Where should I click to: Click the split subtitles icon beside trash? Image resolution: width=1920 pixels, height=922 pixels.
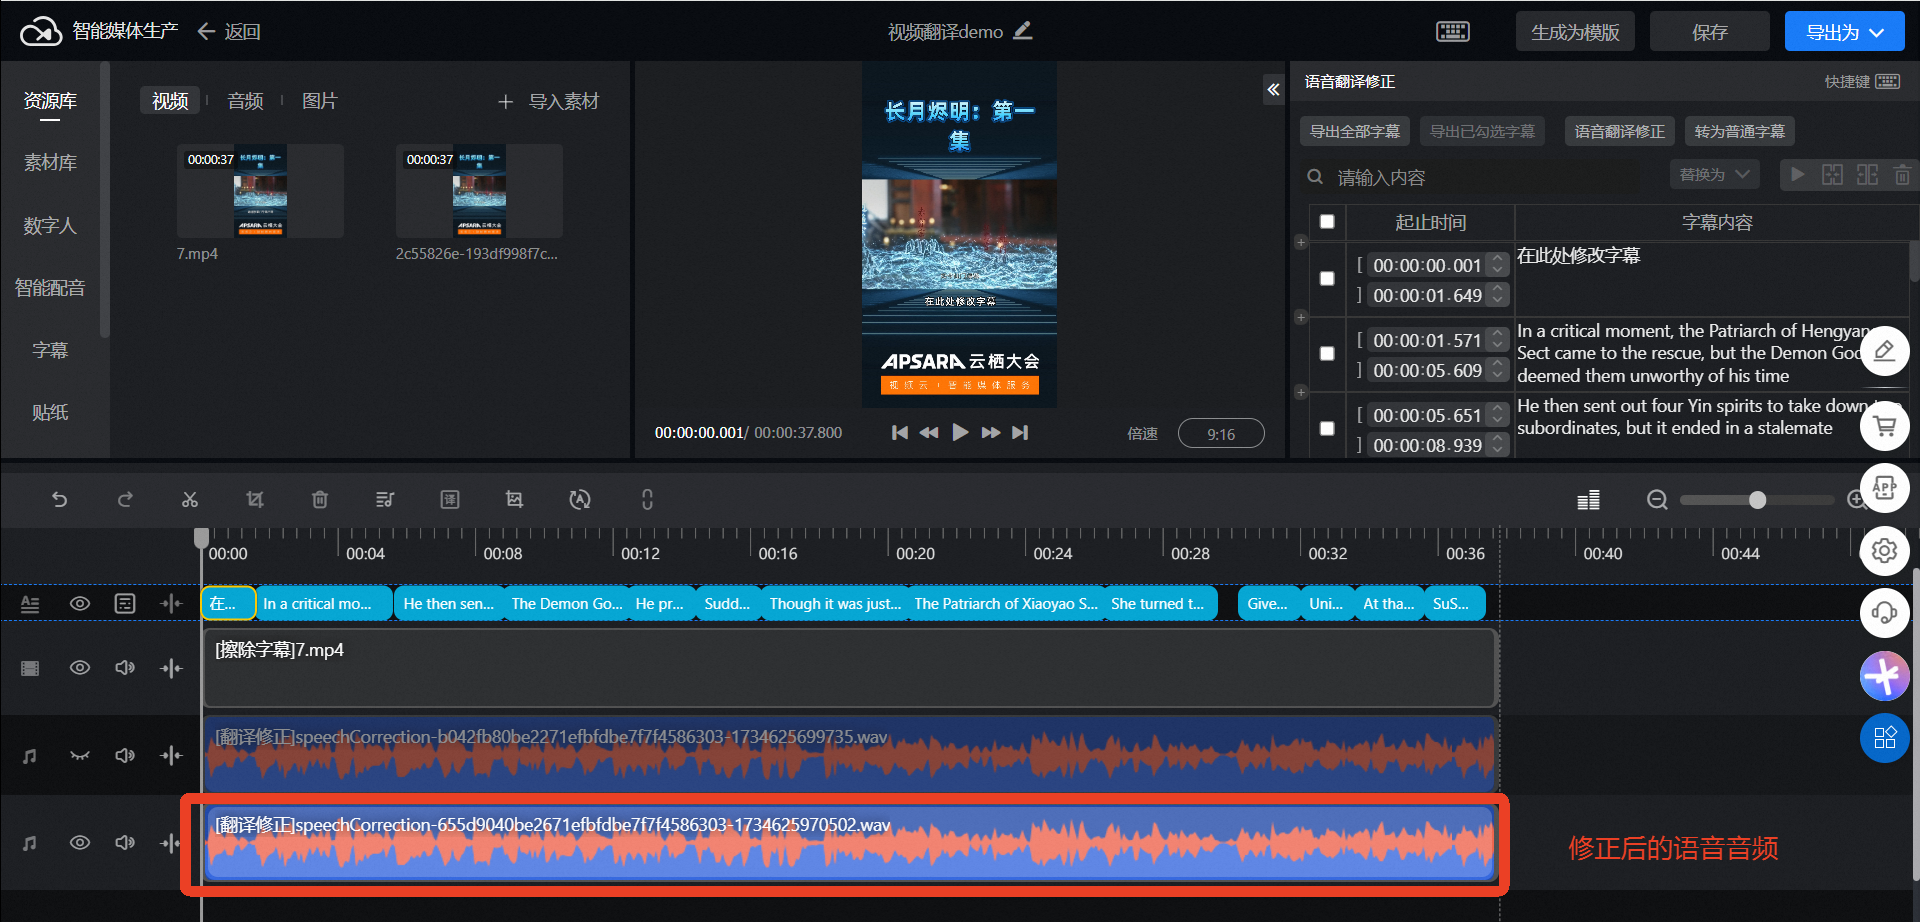[1867, 175]
